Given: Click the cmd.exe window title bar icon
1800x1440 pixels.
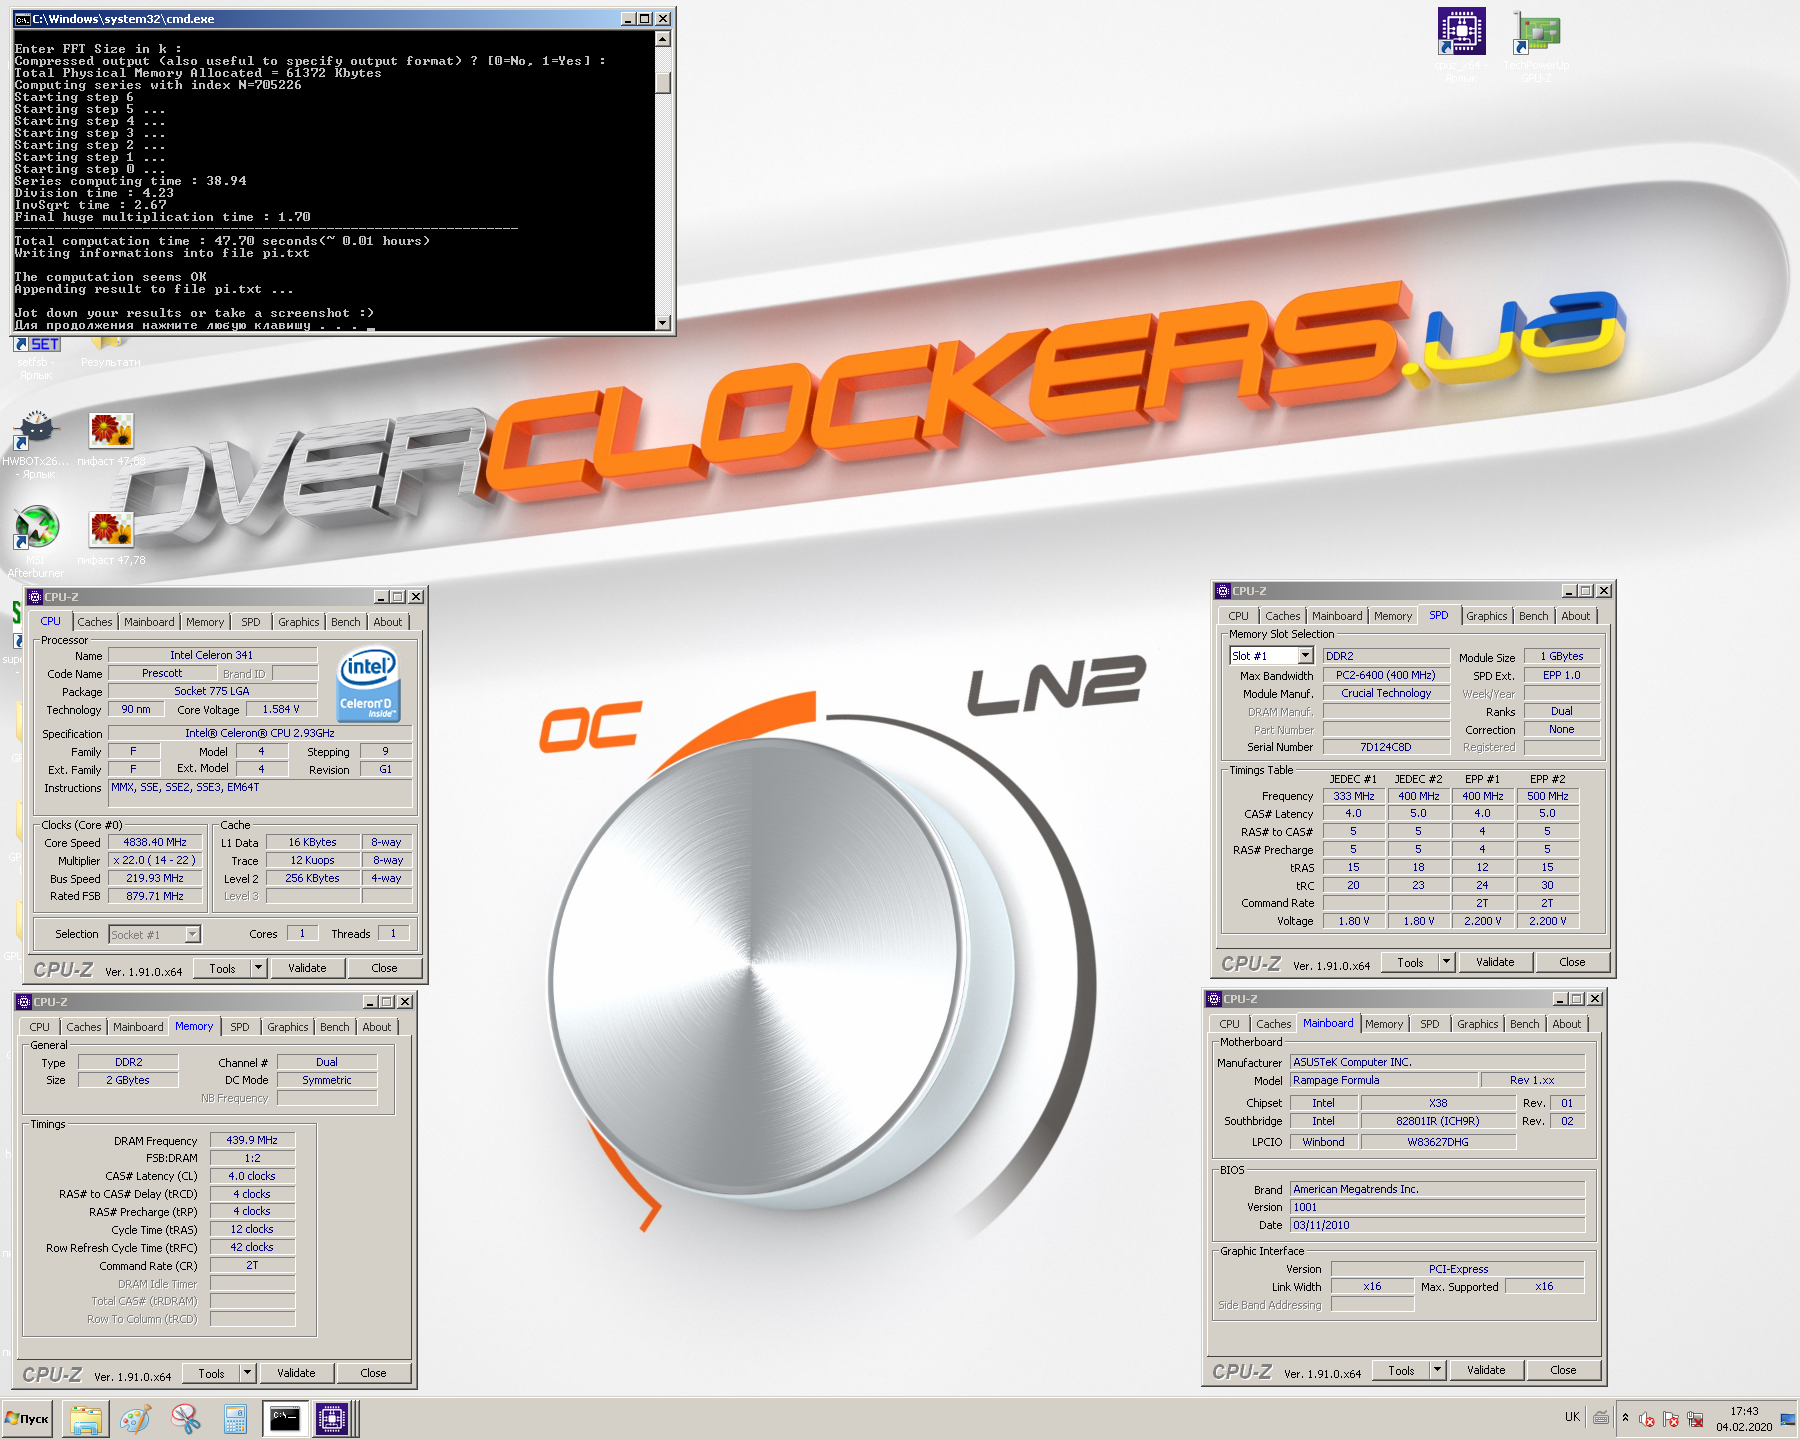Looking at the screenshot, I should tap(22, 19).
